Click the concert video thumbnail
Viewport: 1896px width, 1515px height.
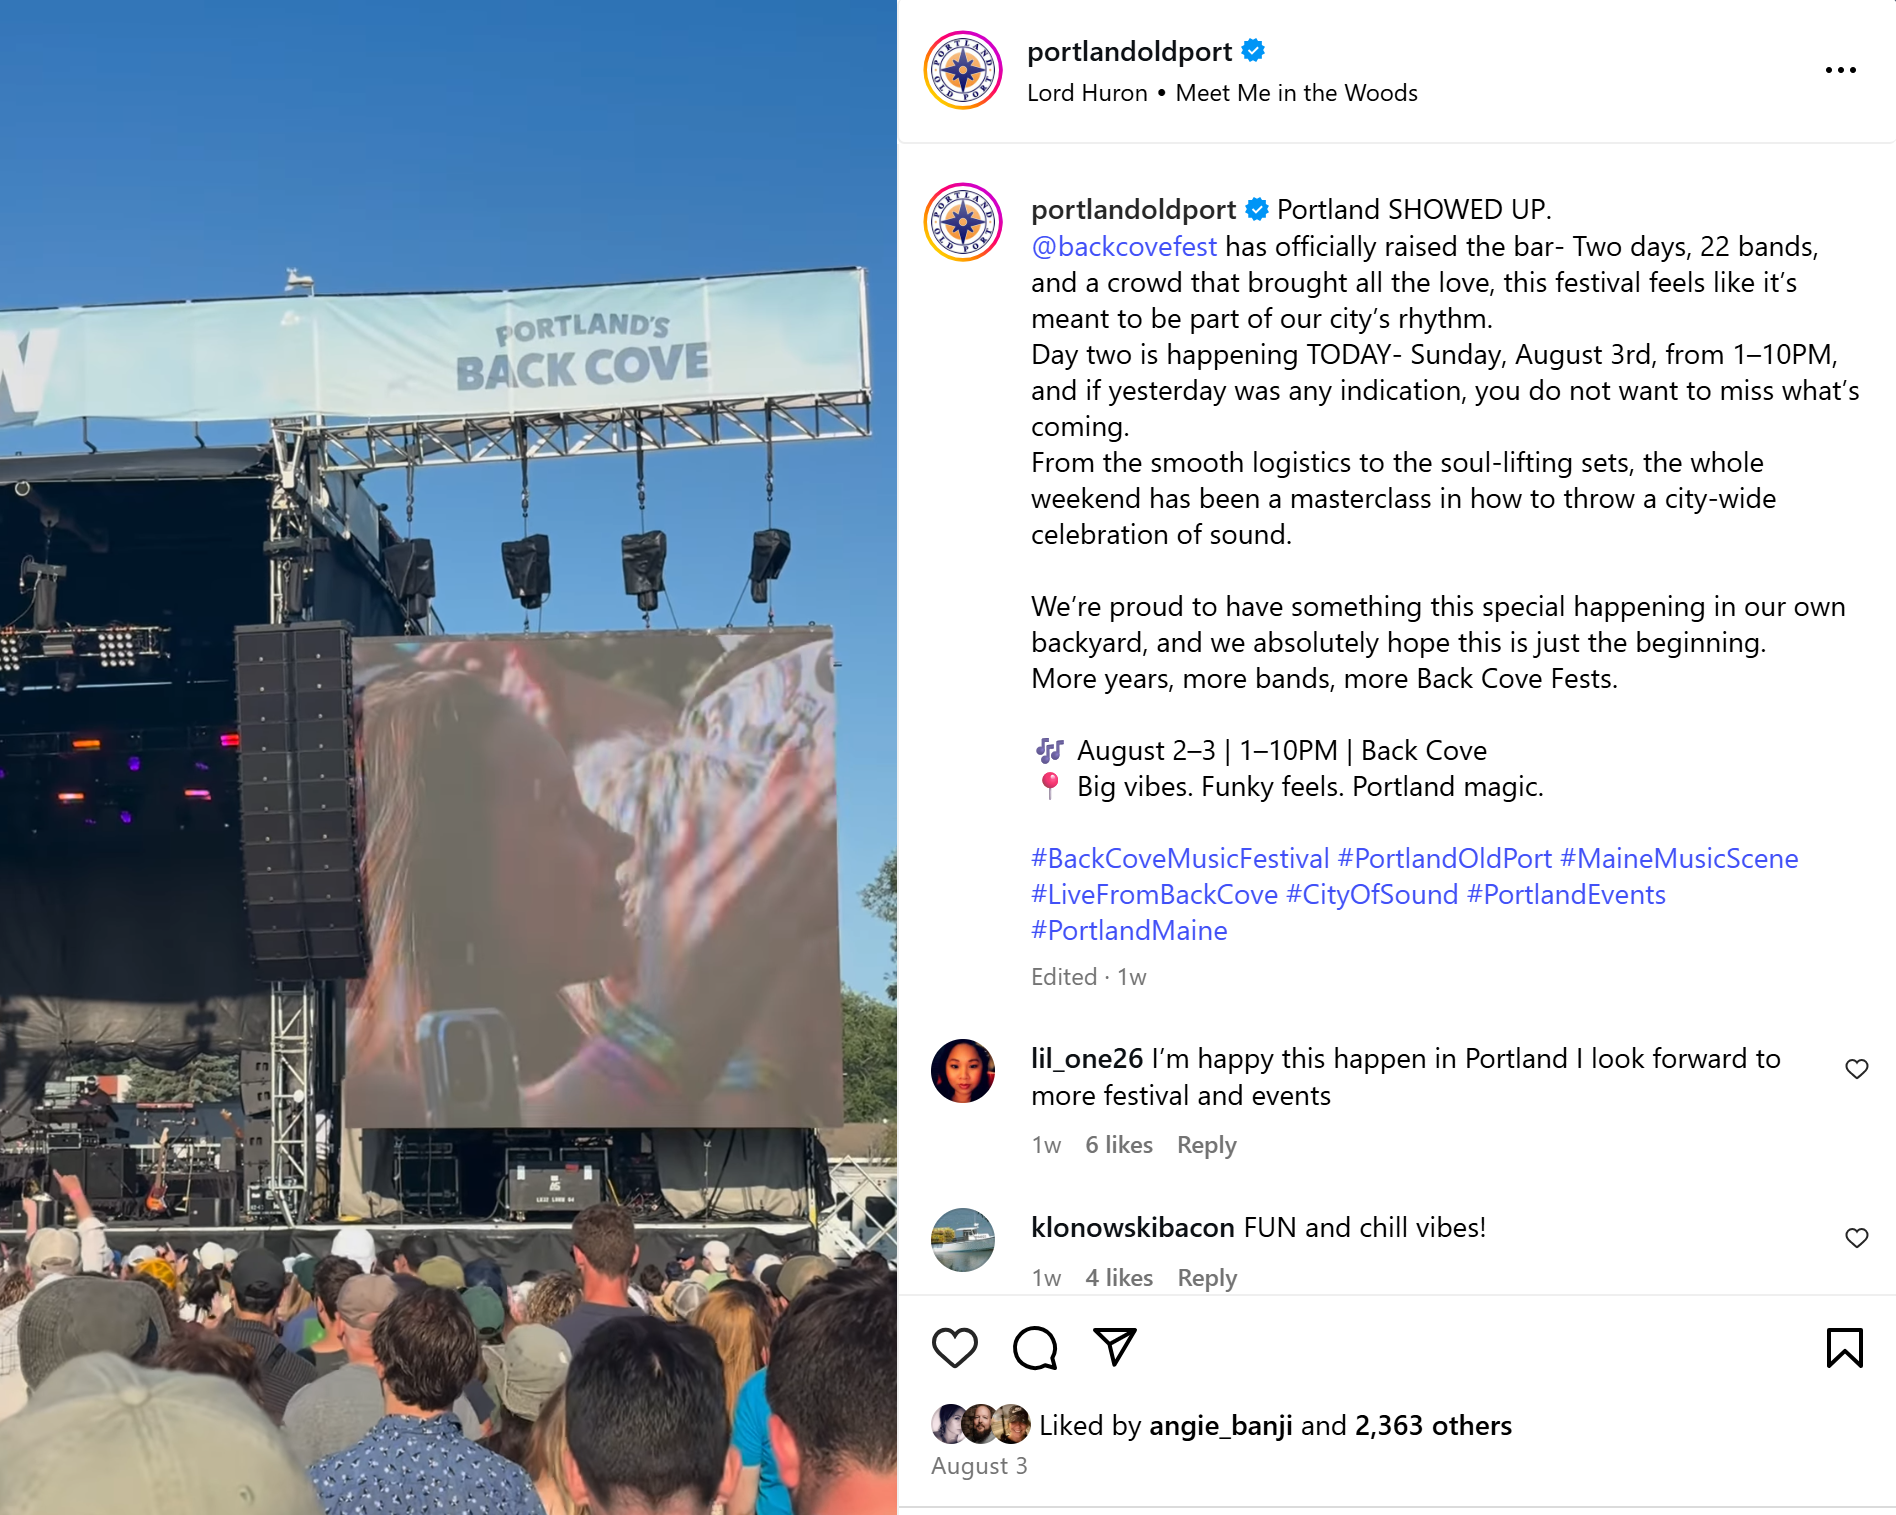click(448, 757)
